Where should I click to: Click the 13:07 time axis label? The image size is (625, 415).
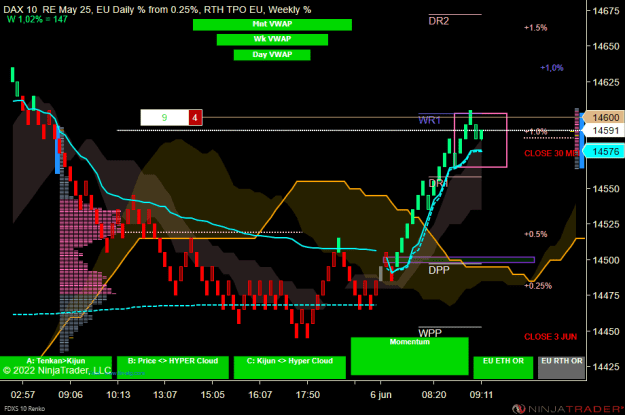[165, 395]
